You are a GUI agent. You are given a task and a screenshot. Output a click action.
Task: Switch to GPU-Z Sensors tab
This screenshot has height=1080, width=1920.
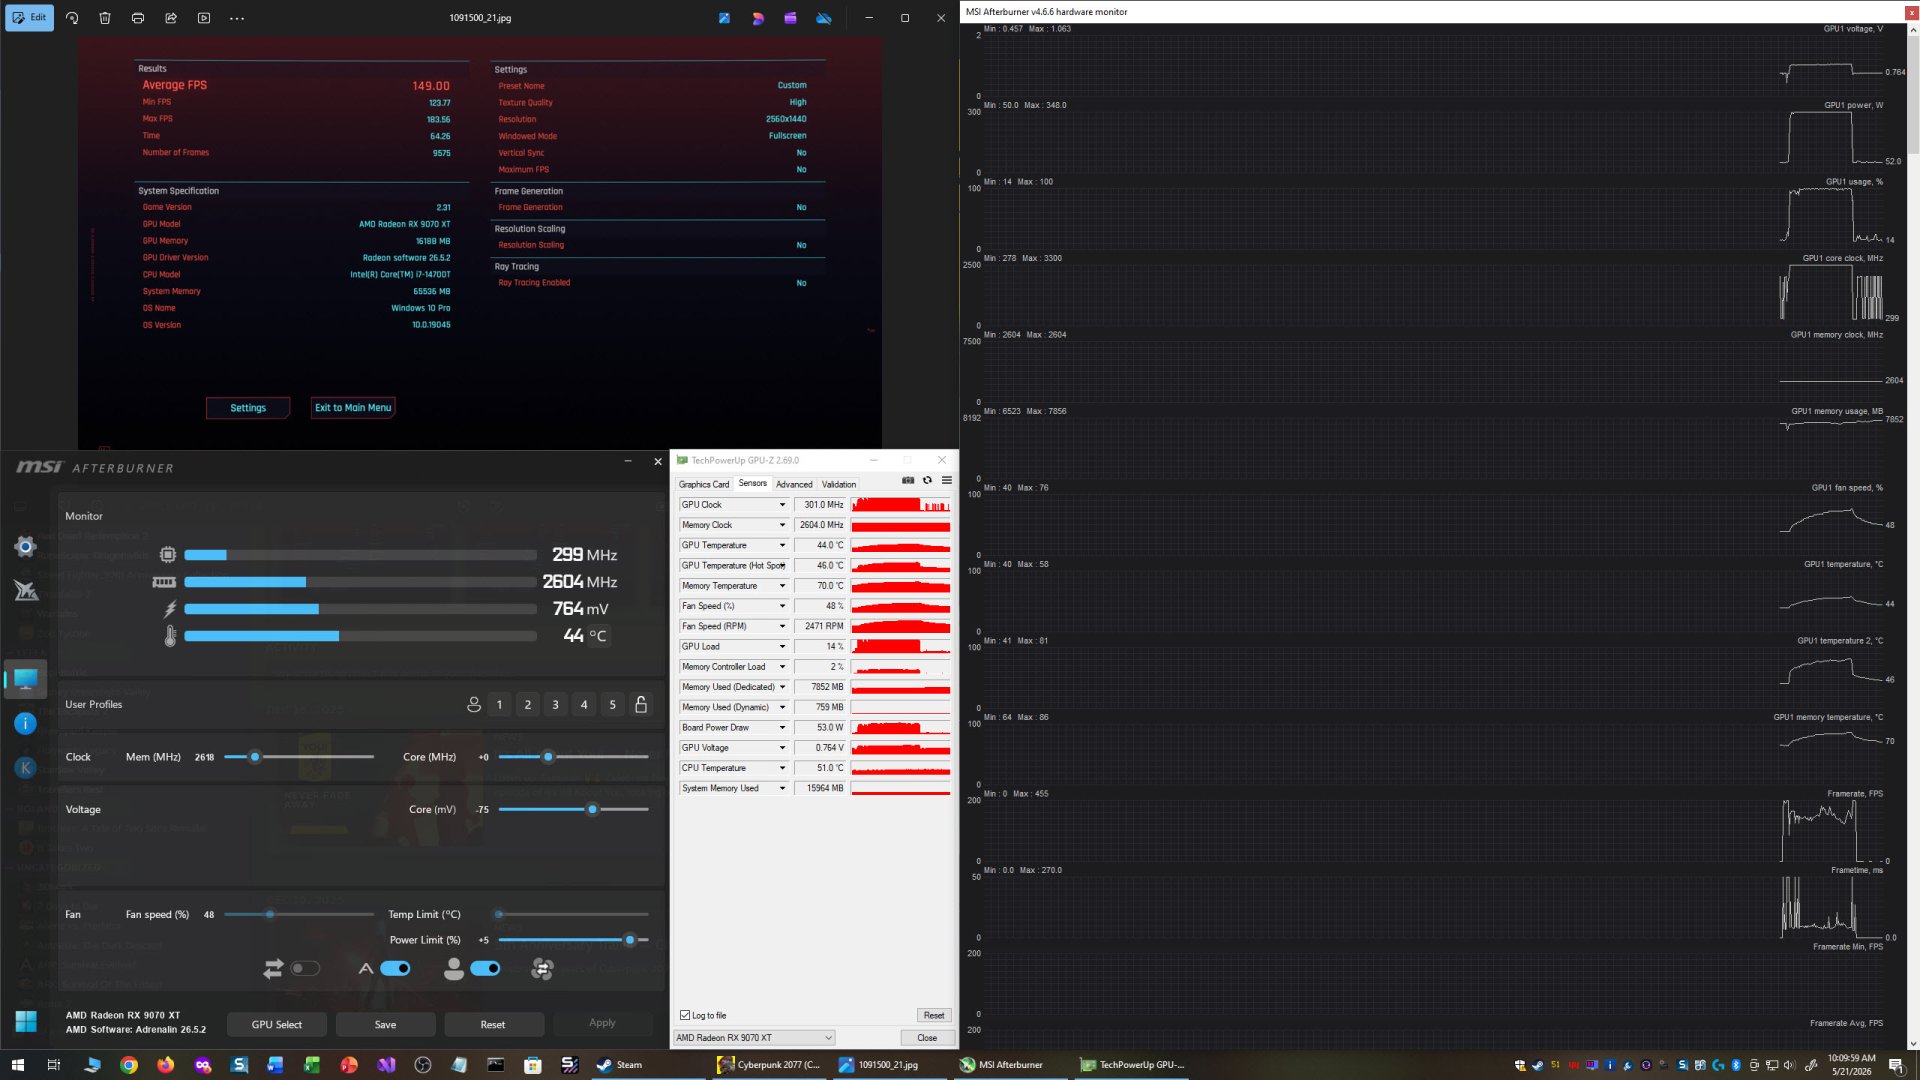click(753, 484)
